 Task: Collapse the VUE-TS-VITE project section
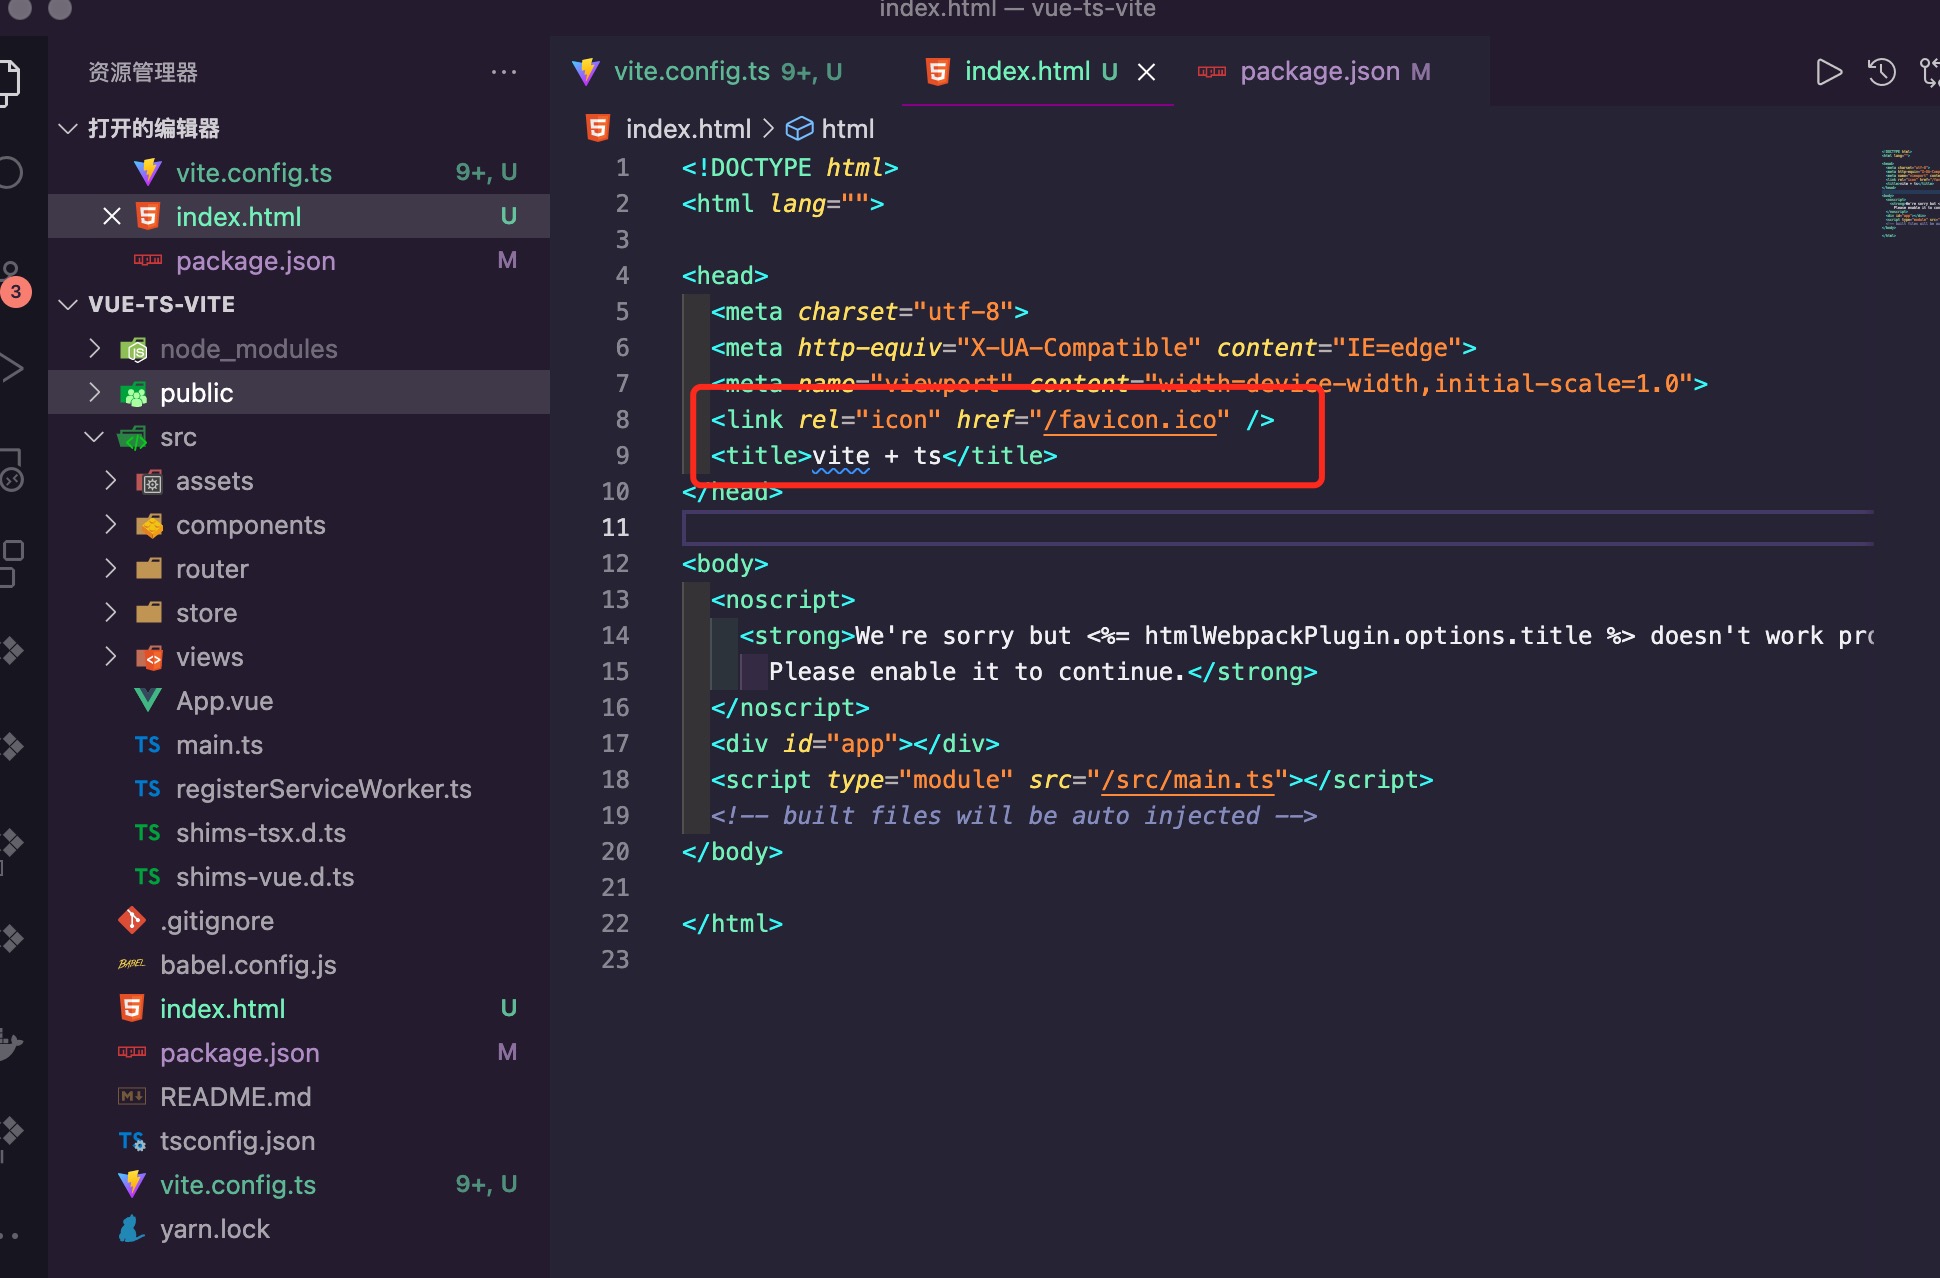[68, 304]
